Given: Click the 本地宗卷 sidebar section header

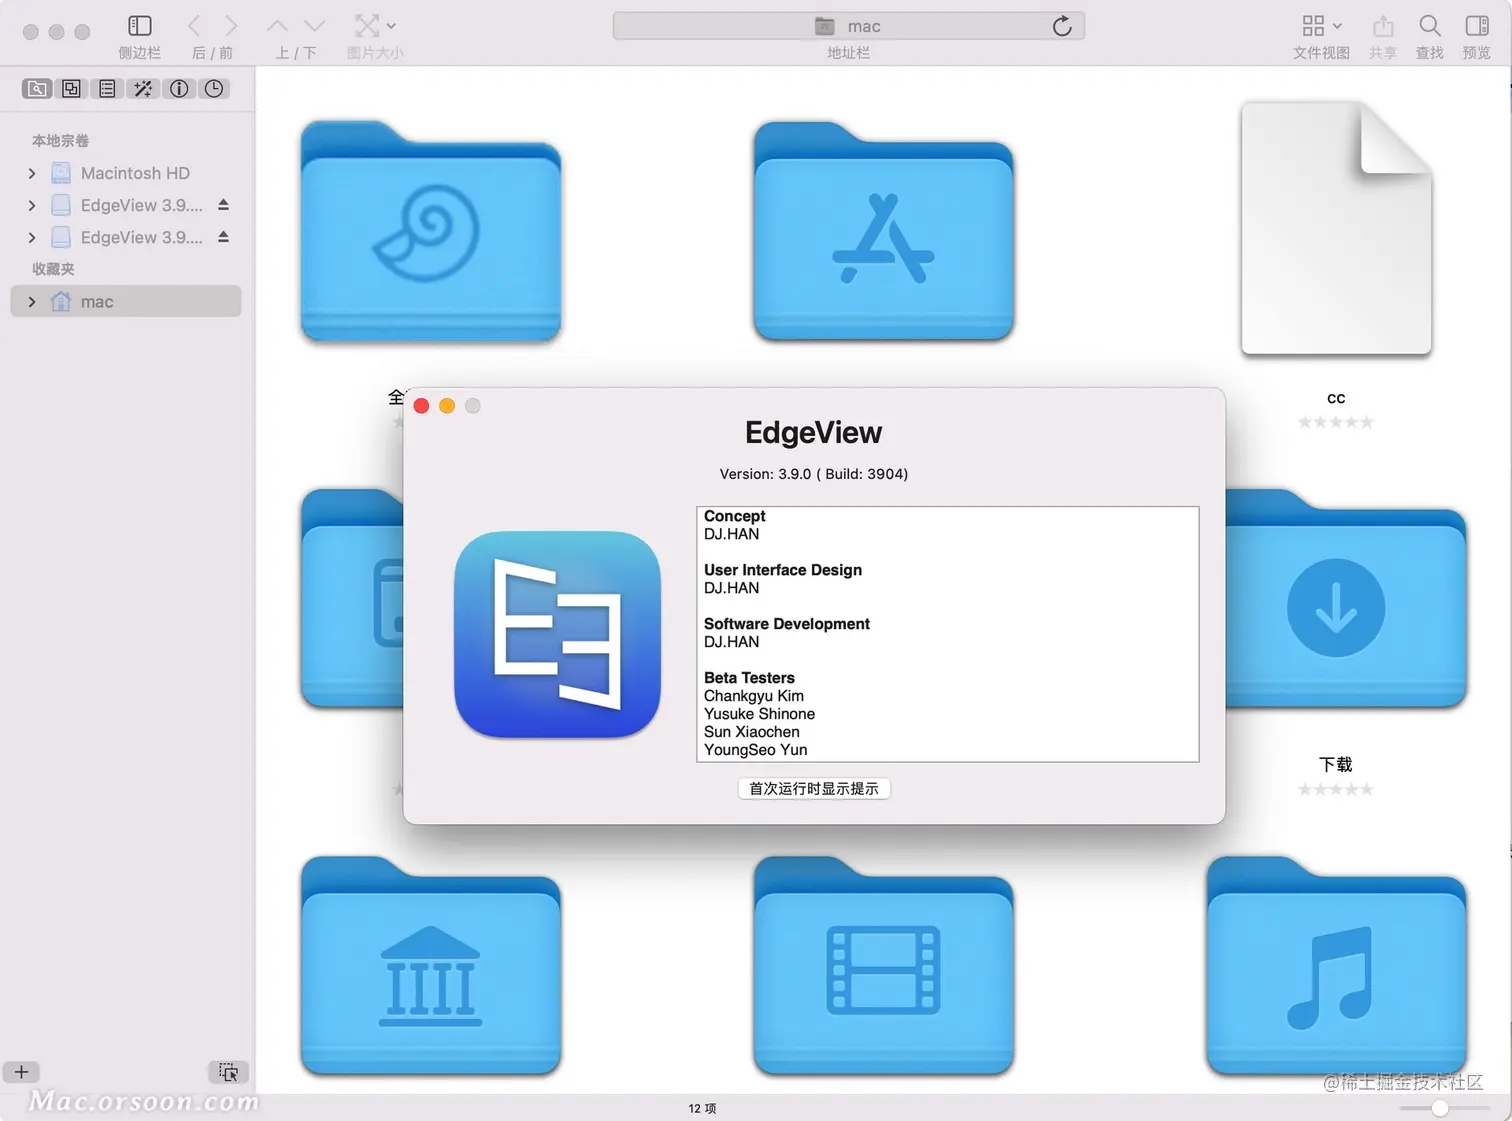Looking at the screenshot, I should click(60, 141).
